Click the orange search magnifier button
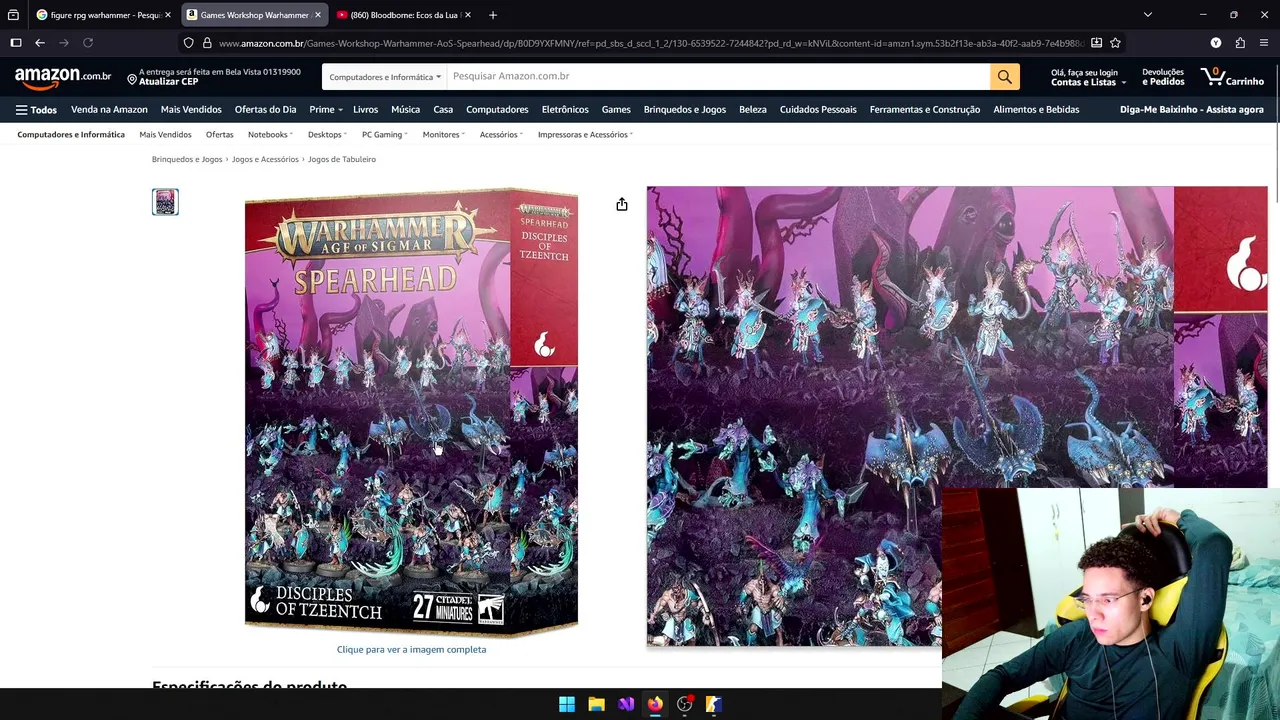 1004,77
